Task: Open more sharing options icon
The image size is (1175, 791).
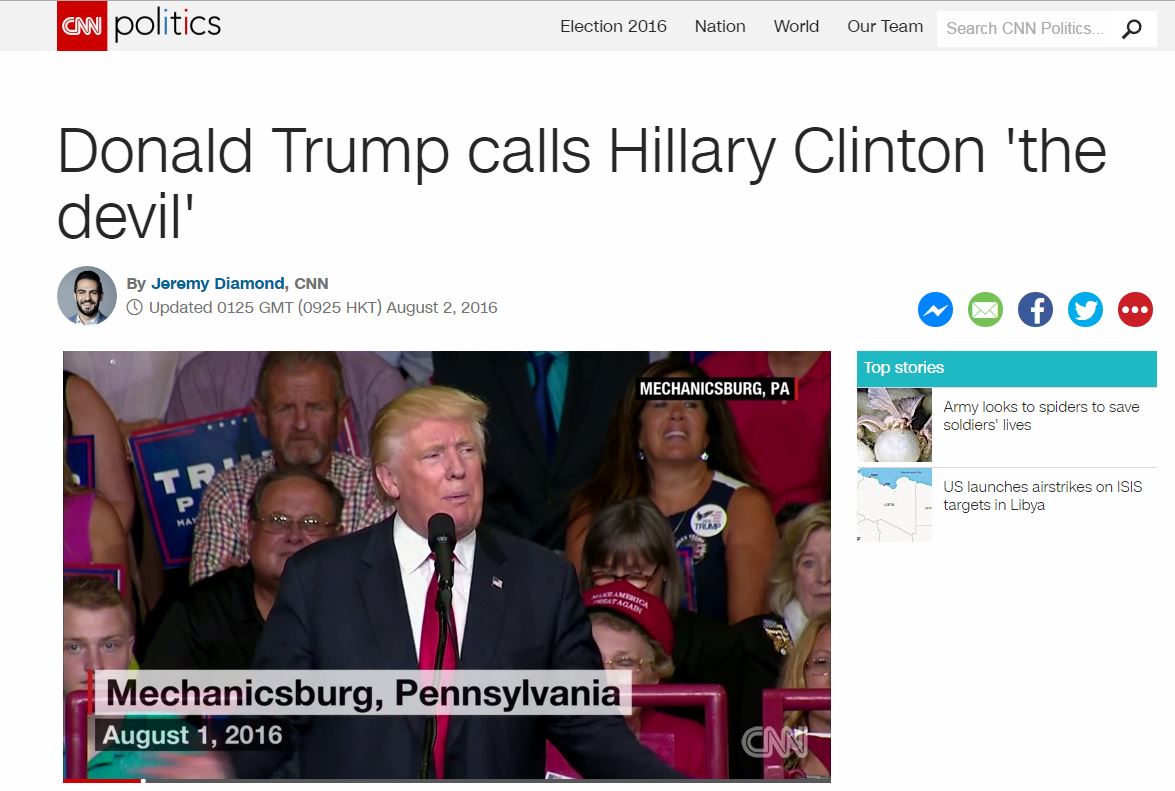Action: coord(1135,309)
